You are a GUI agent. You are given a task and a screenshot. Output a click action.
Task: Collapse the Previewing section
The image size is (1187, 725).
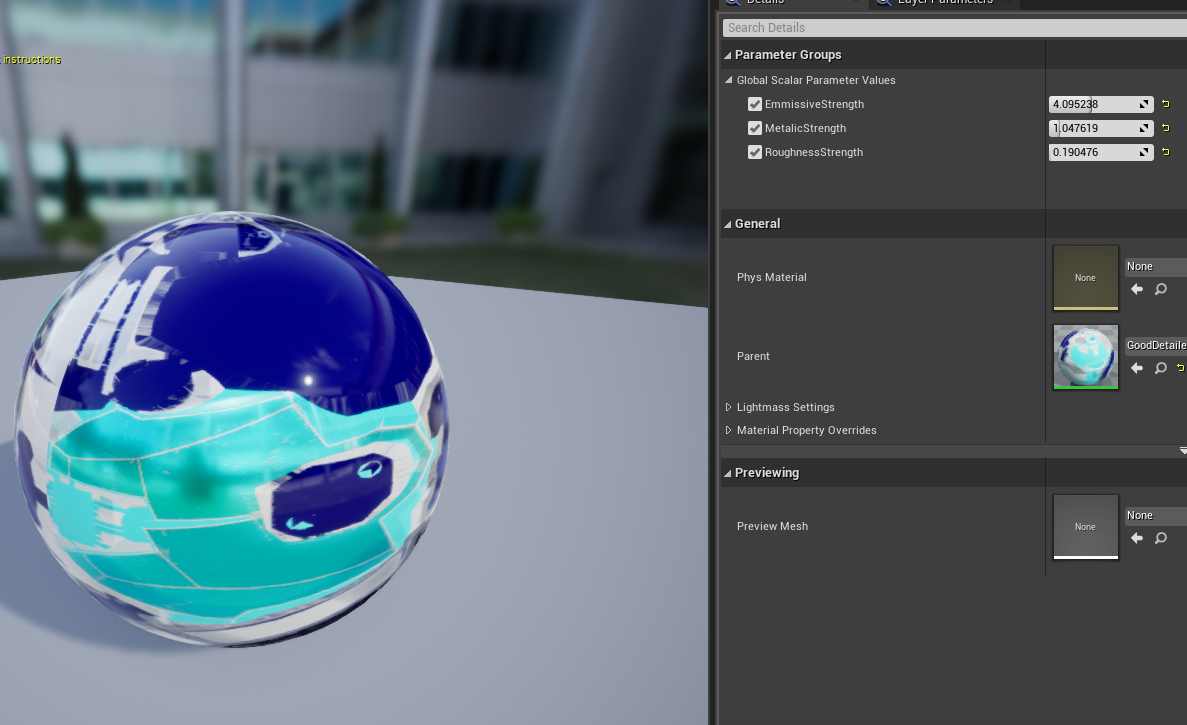point(727,473)
